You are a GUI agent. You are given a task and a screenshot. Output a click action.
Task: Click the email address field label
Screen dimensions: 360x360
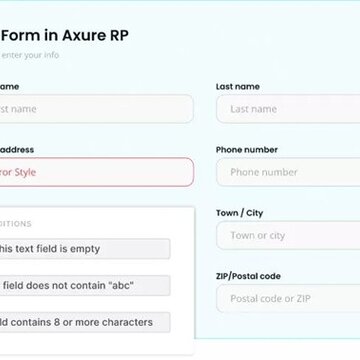pyautogui.click(x=17, y=150)
